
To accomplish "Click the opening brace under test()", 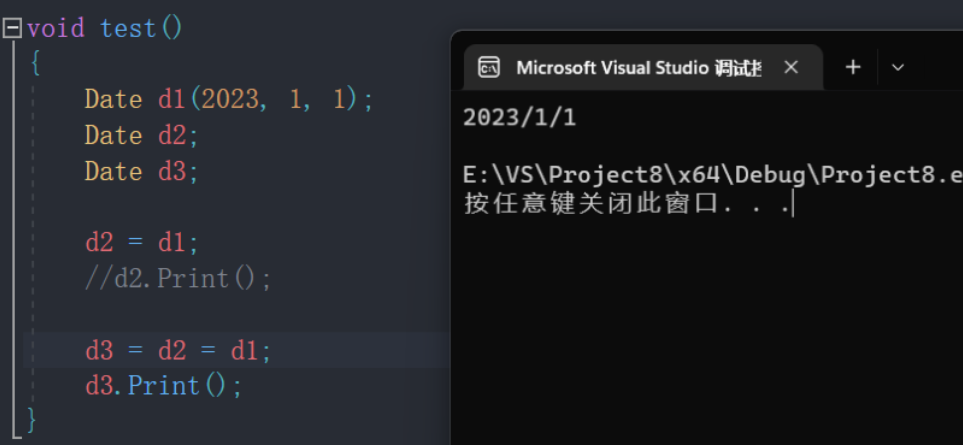I will click(x=35, y=64).
